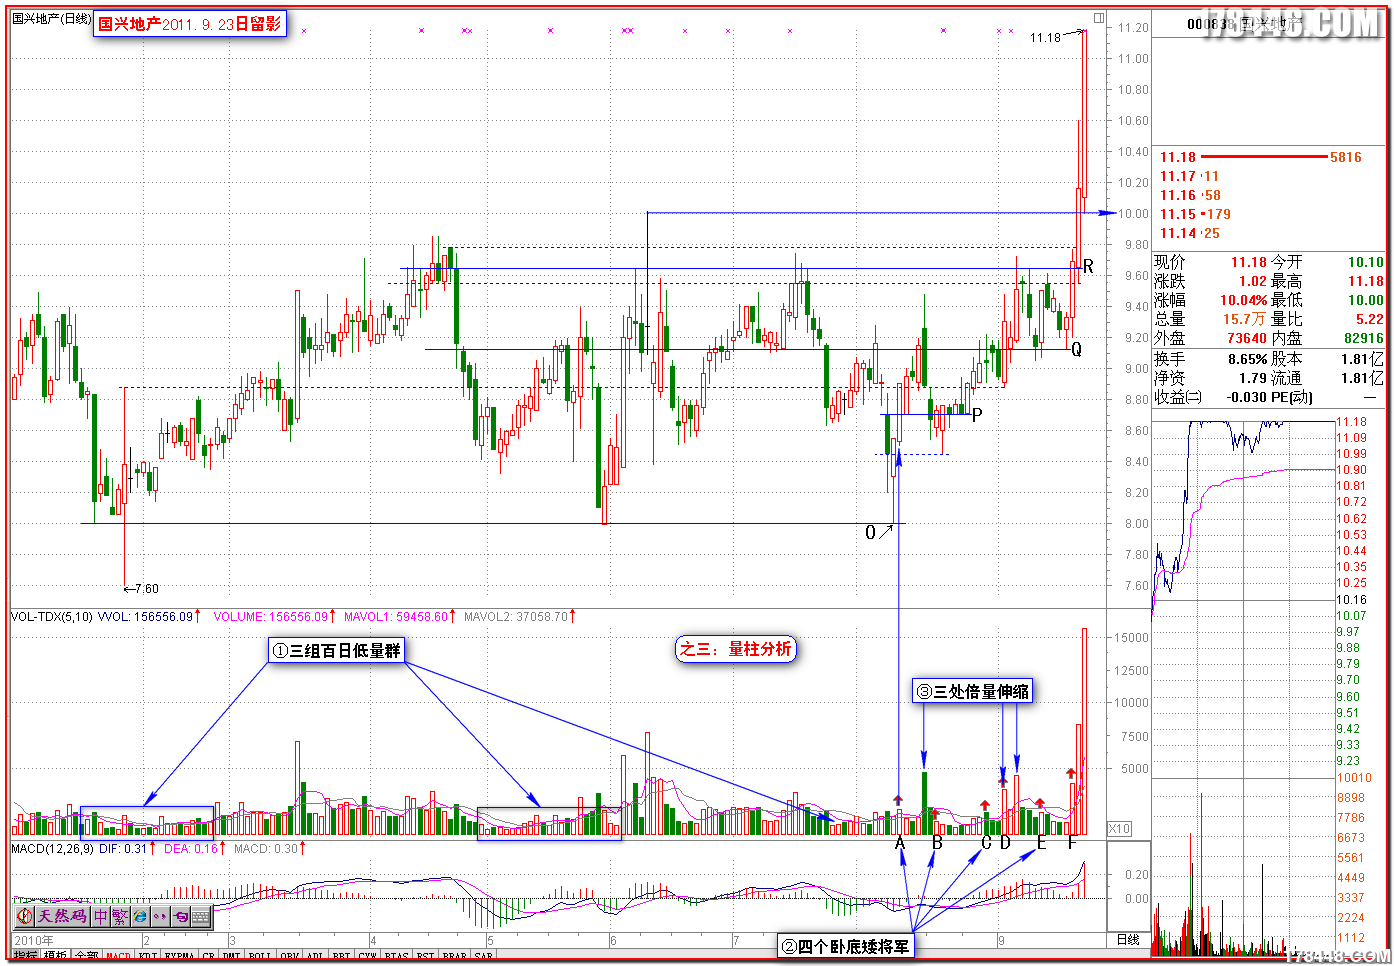Click the 涨幅 10.04% field
Image resolution: width=1394 pixels, height=966 pixels.
pyautogui.click(x=1211, y=300)
